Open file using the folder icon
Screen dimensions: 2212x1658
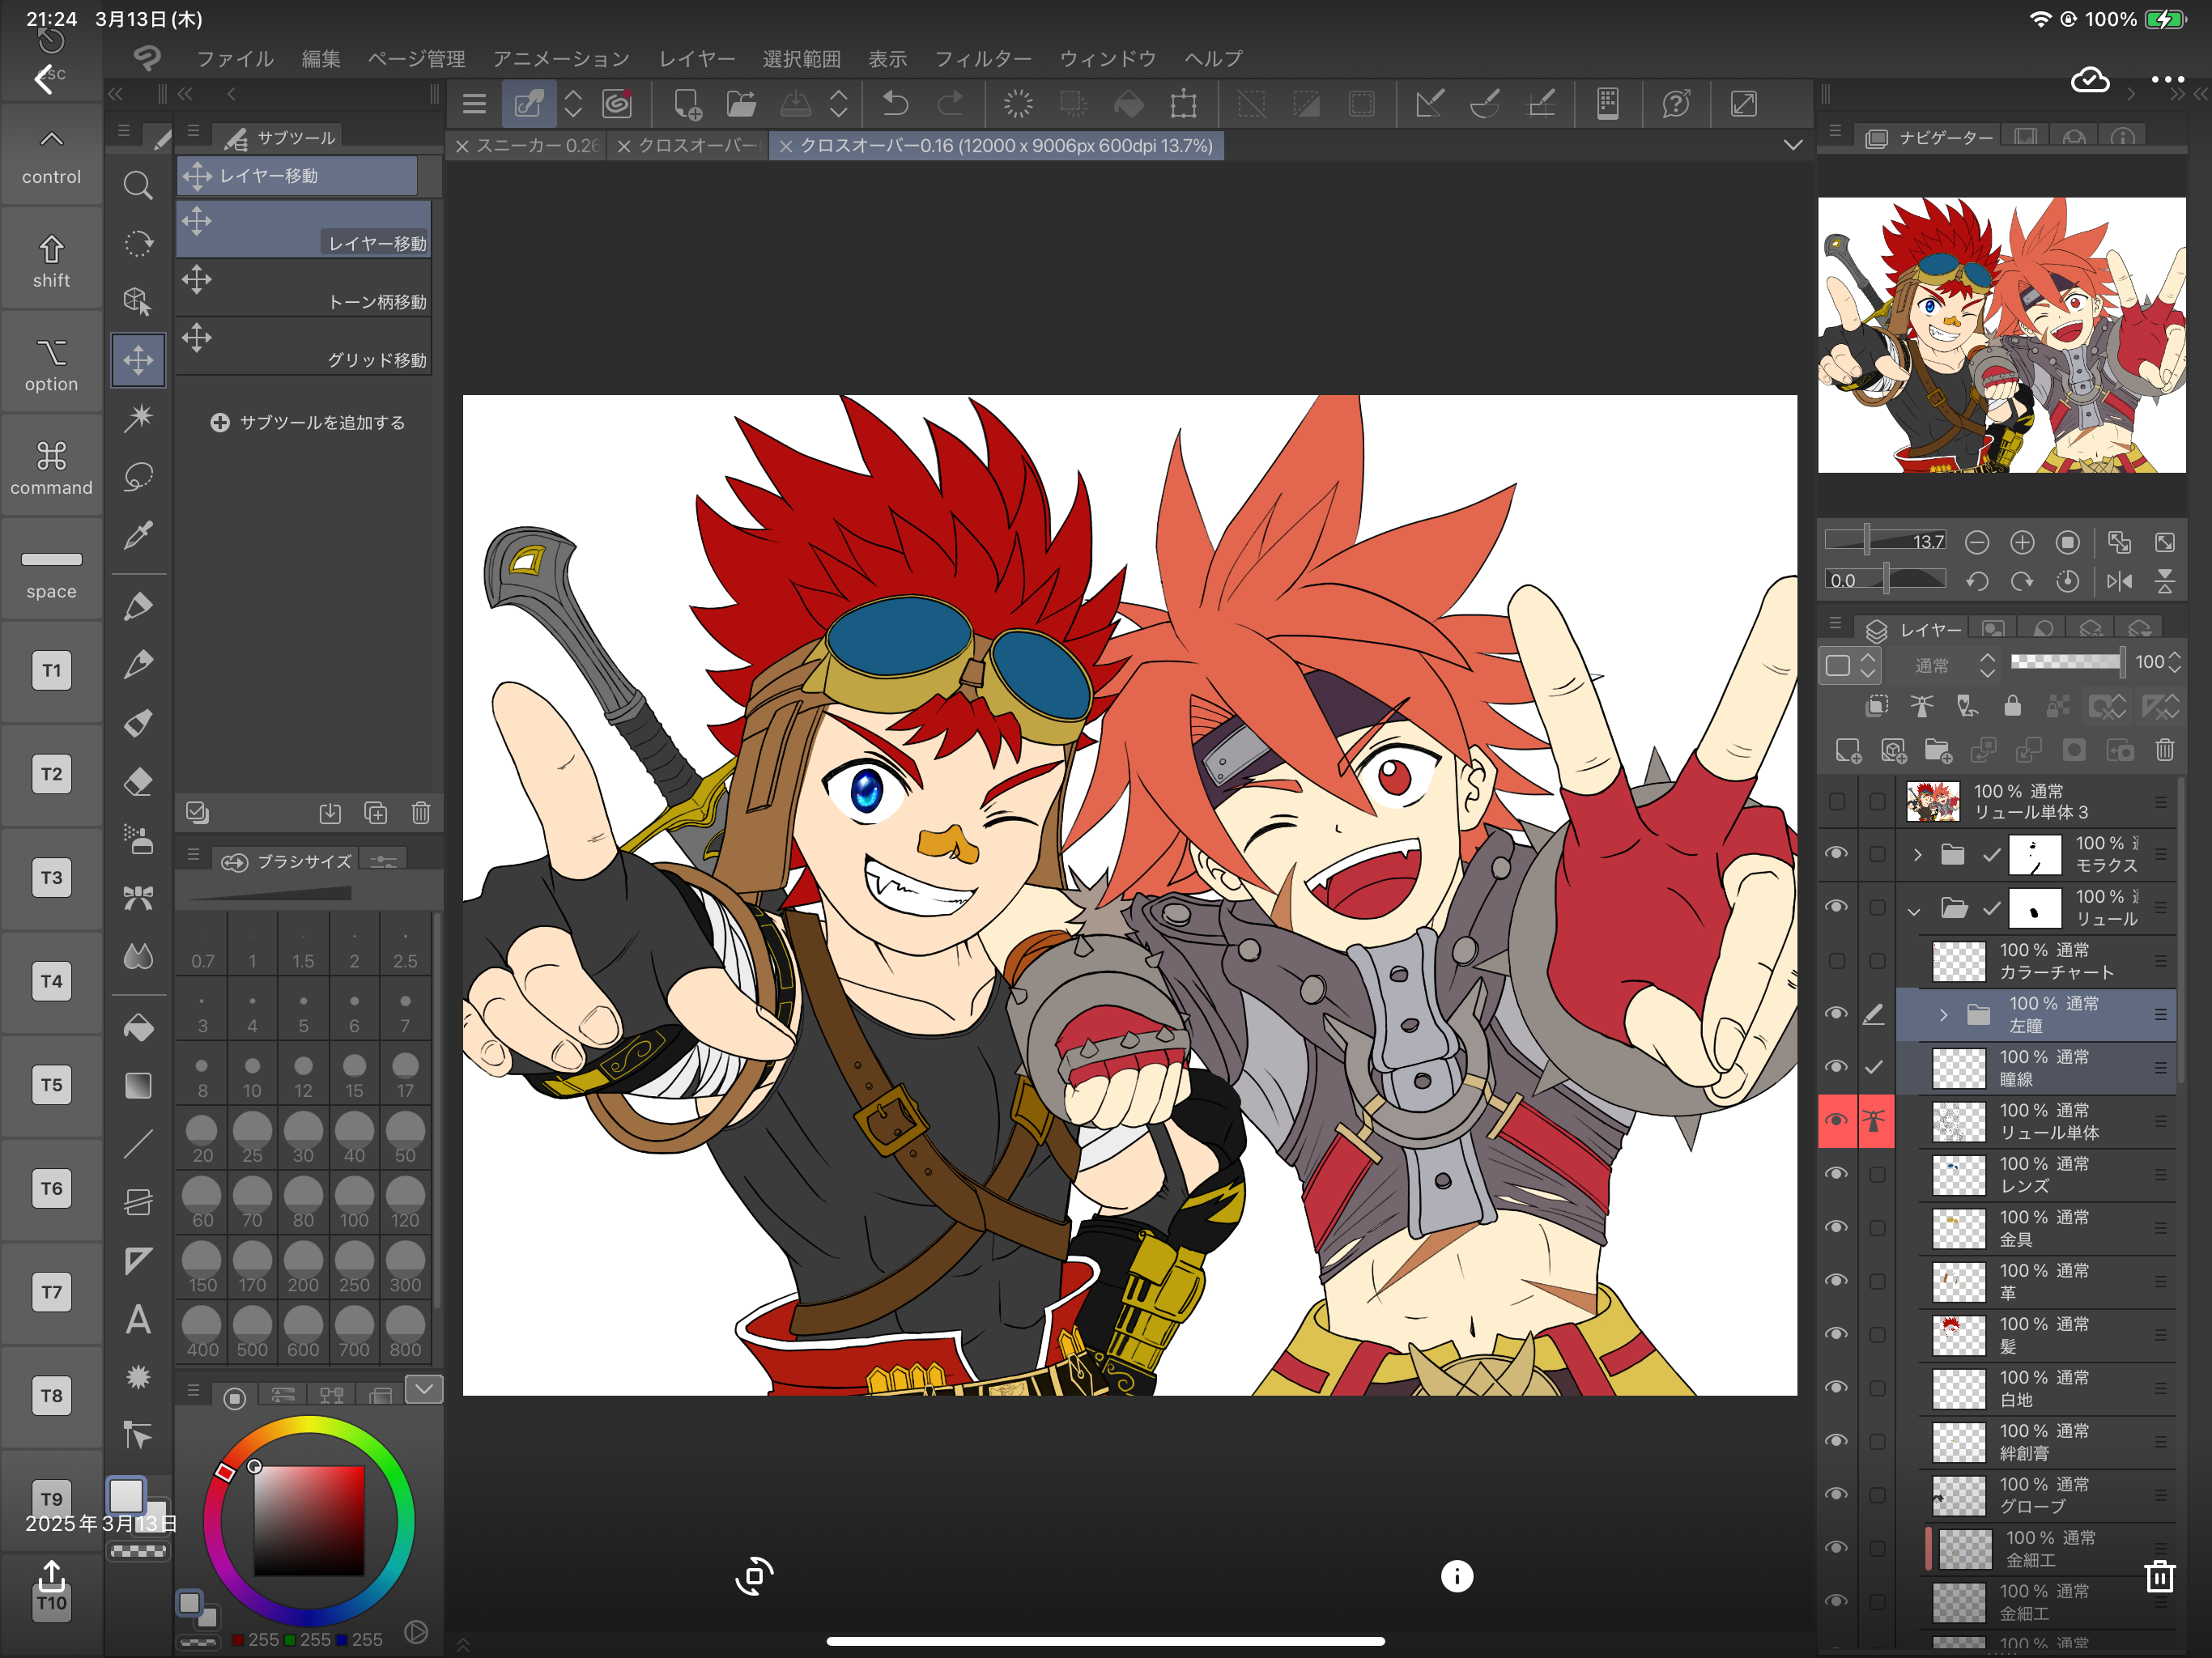click(x=740, y=103)
